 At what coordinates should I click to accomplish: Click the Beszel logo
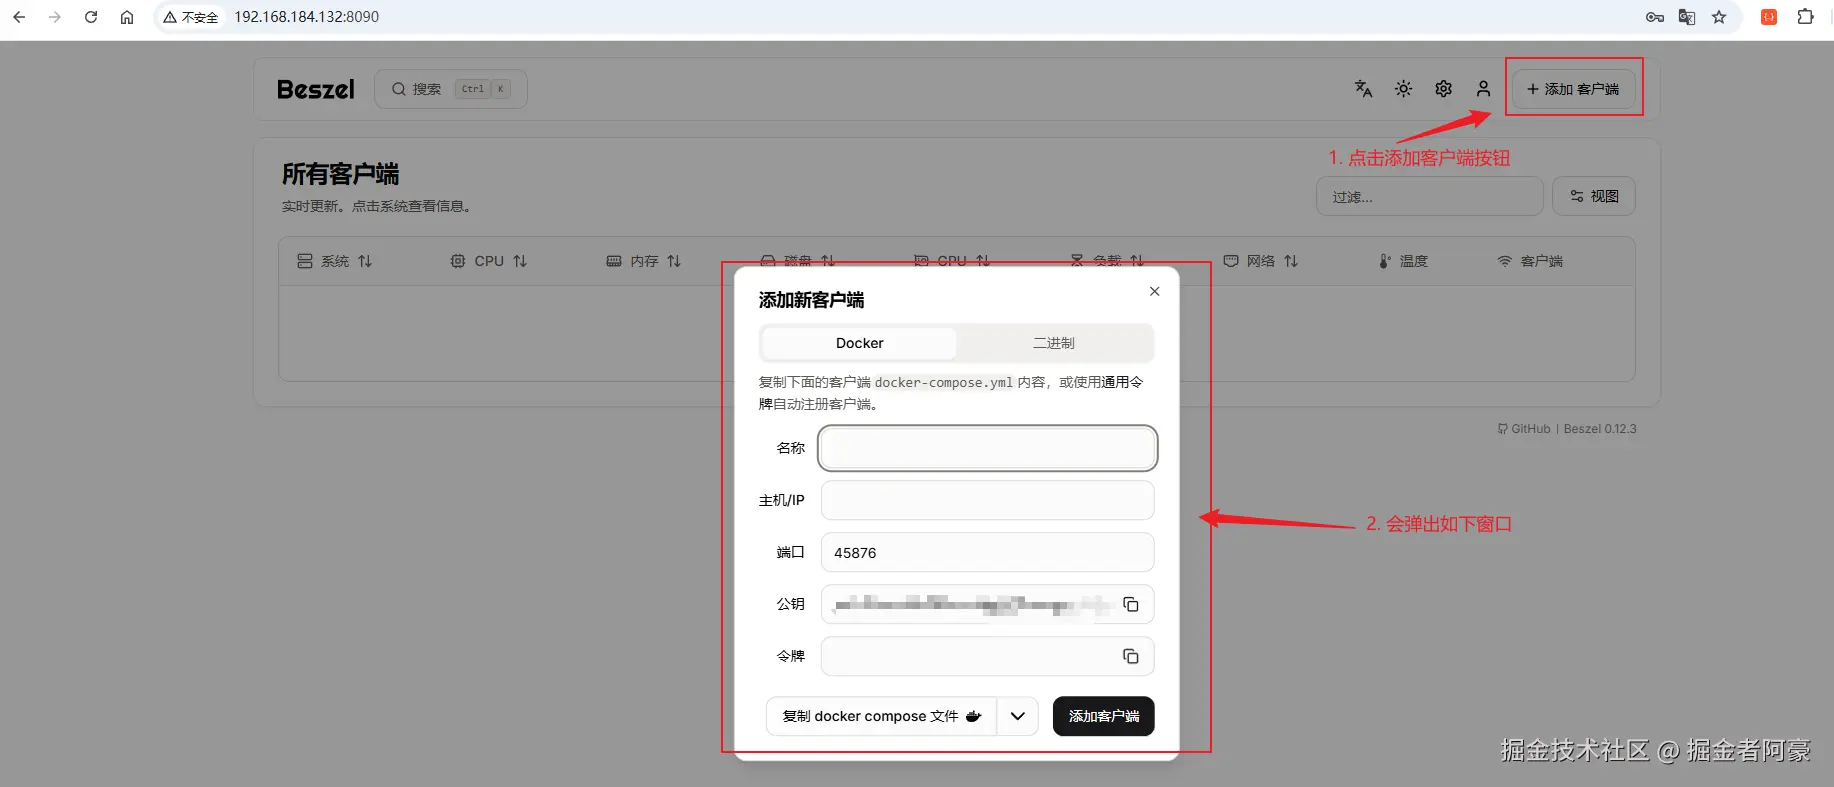[316, 89]
